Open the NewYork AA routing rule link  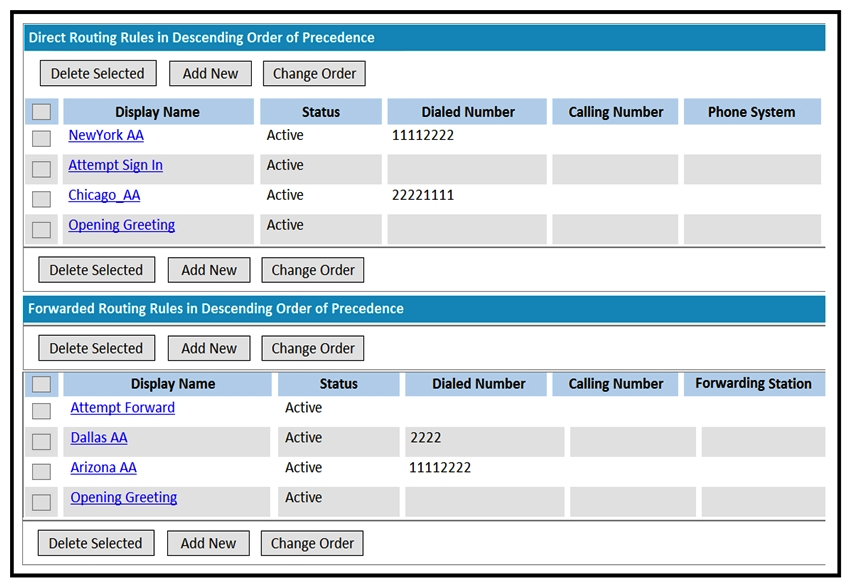106,135
